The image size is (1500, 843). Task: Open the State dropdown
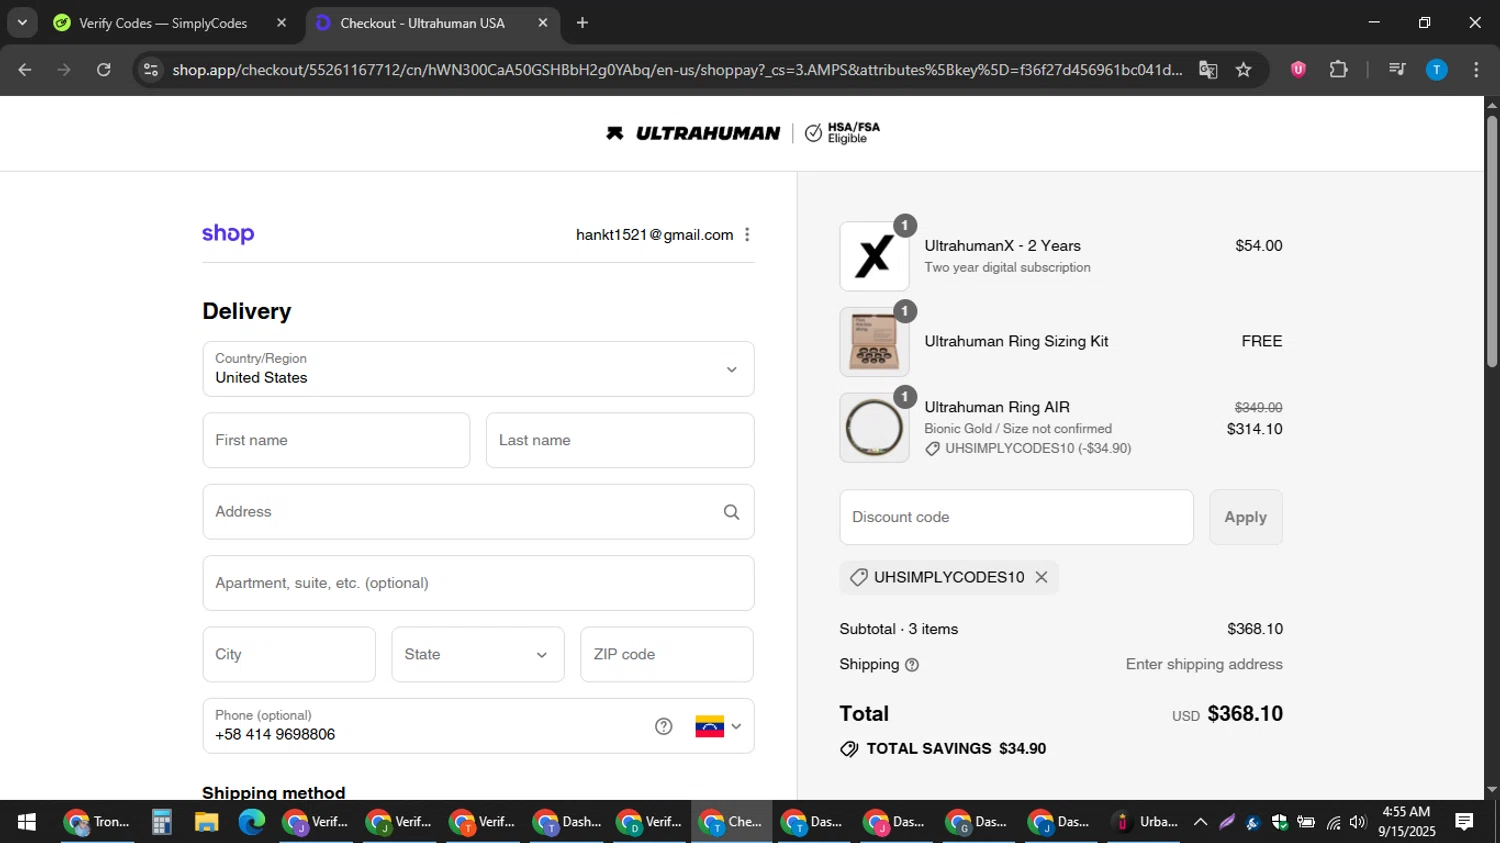click(478, 655)
